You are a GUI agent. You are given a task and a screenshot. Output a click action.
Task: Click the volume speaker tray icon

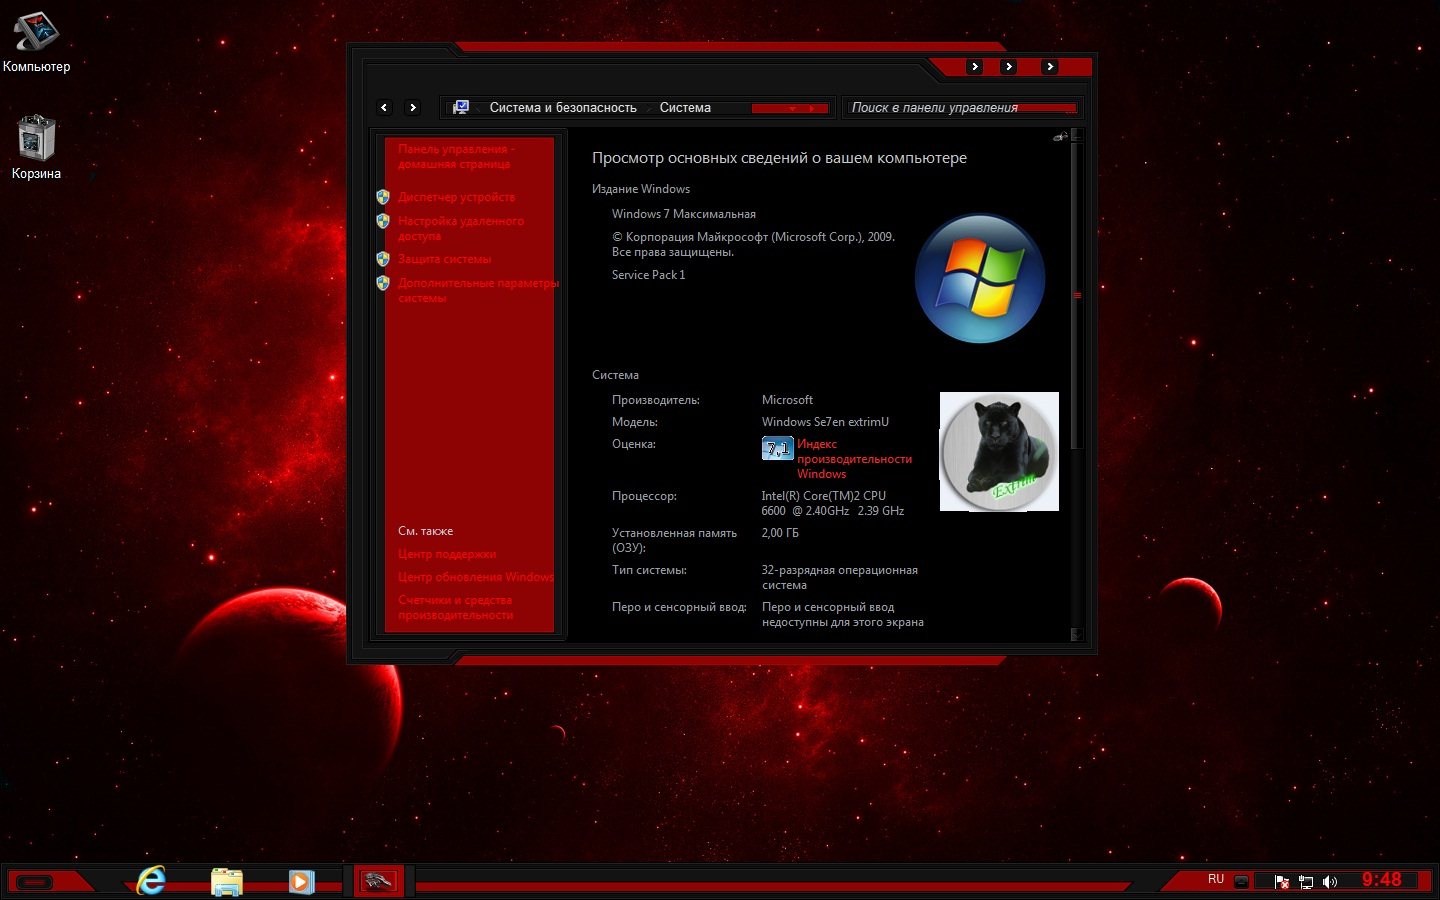click(1329, 881)
